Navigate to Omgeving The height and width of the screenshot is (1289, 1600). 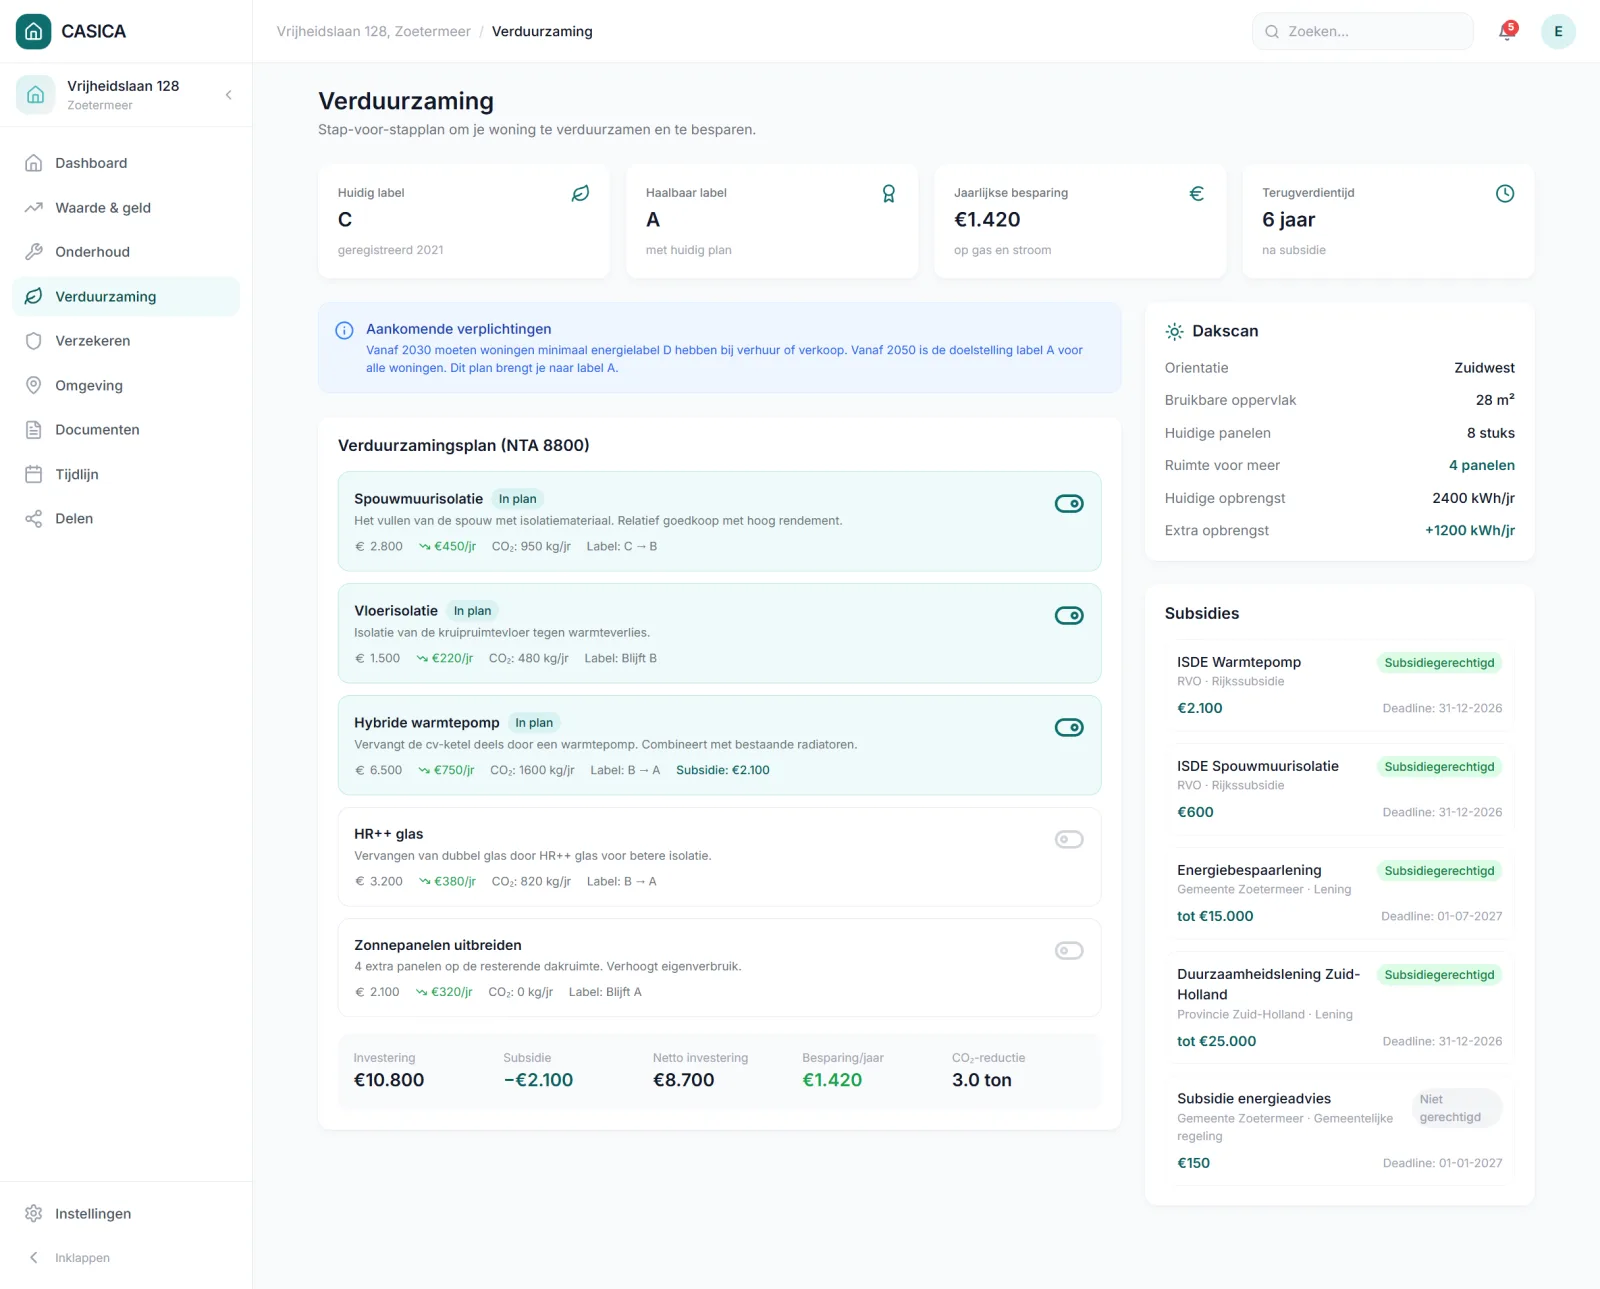click(126, 386)
